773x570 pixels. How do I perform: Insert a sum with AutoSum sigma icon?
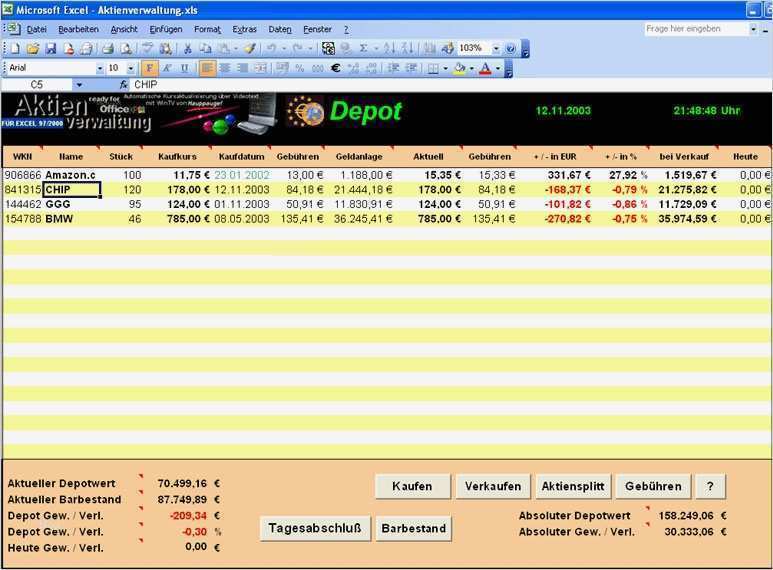pos(363,48)
